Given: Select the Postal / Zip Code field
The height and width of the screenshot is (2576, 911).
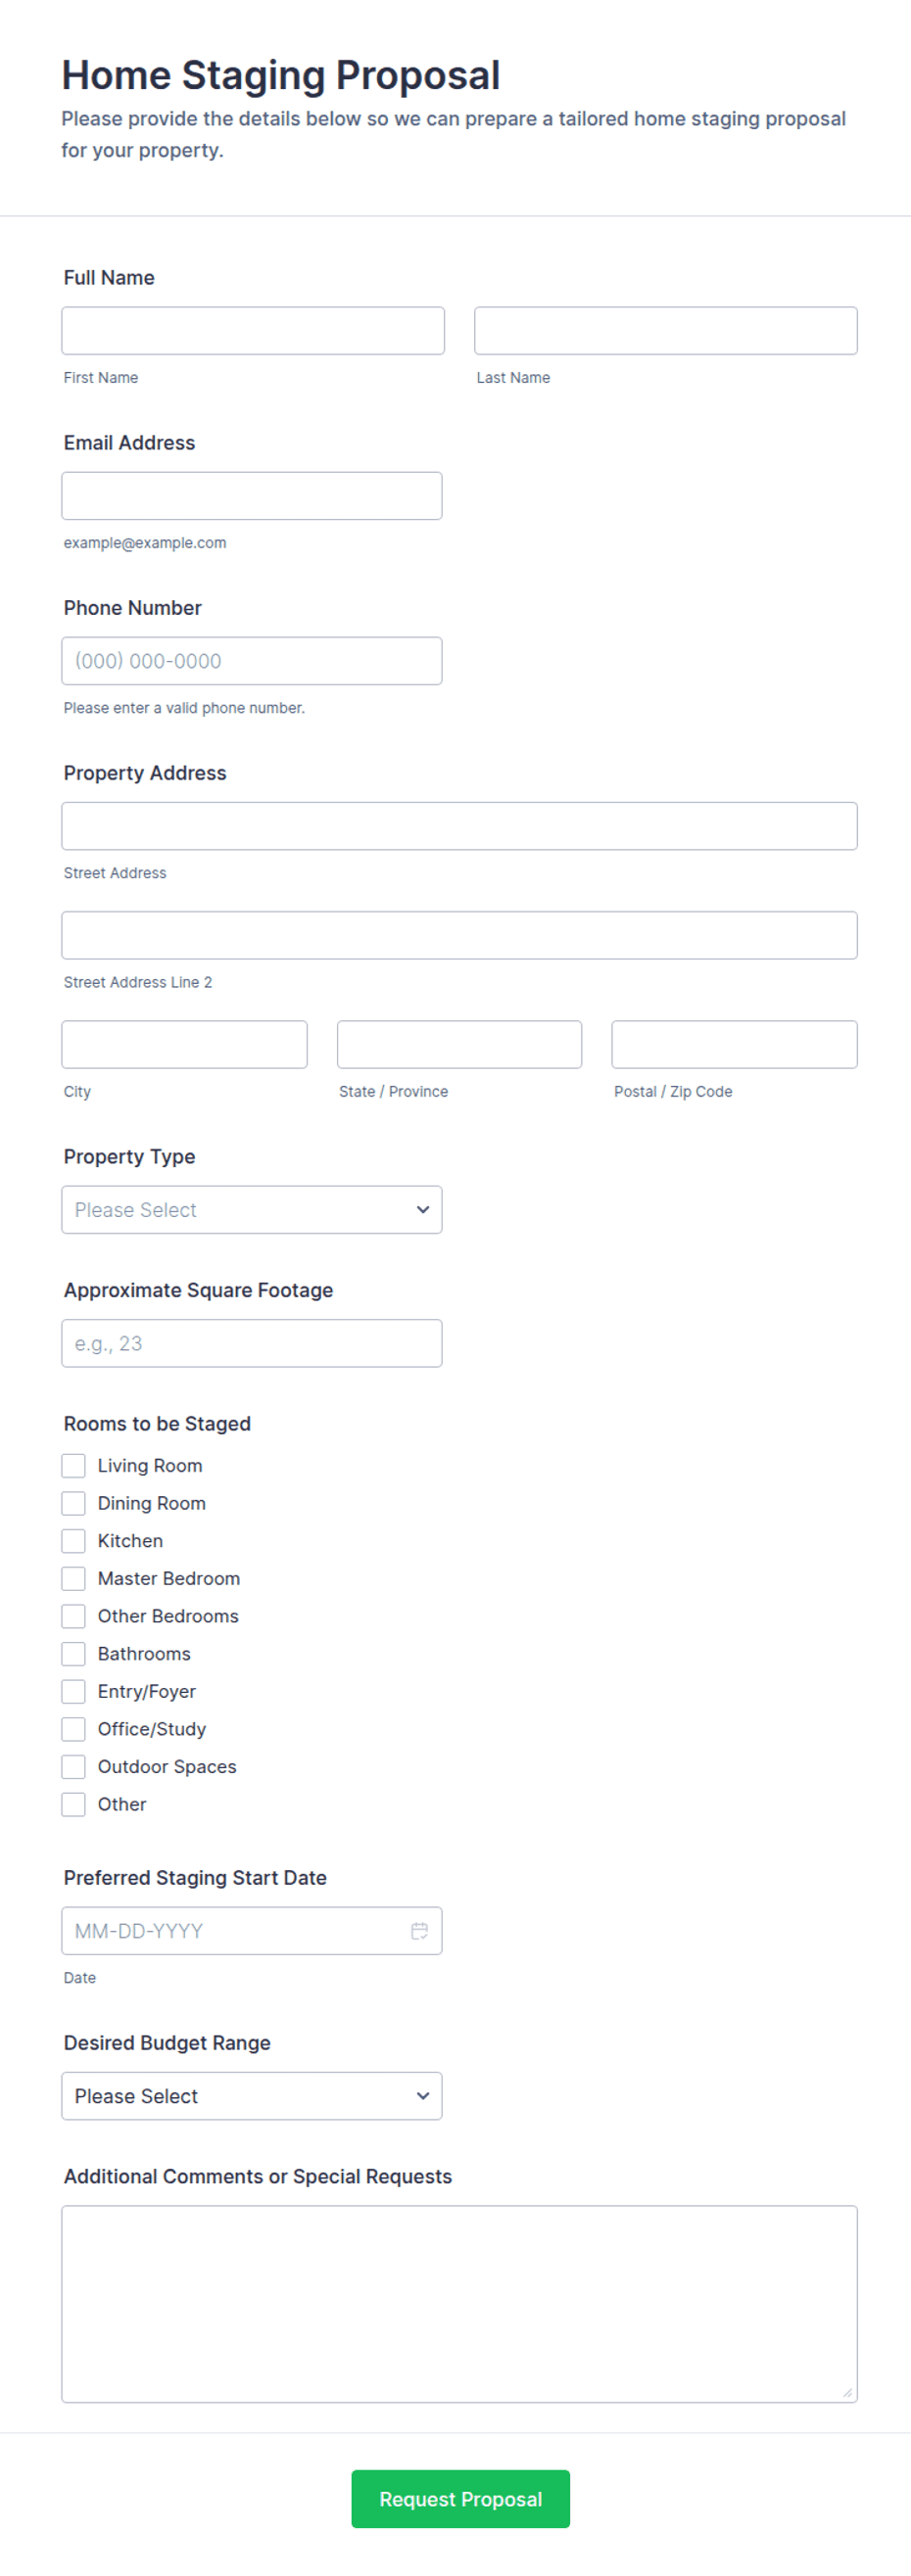Looking at the screenshot, I should coord(734,1044).
